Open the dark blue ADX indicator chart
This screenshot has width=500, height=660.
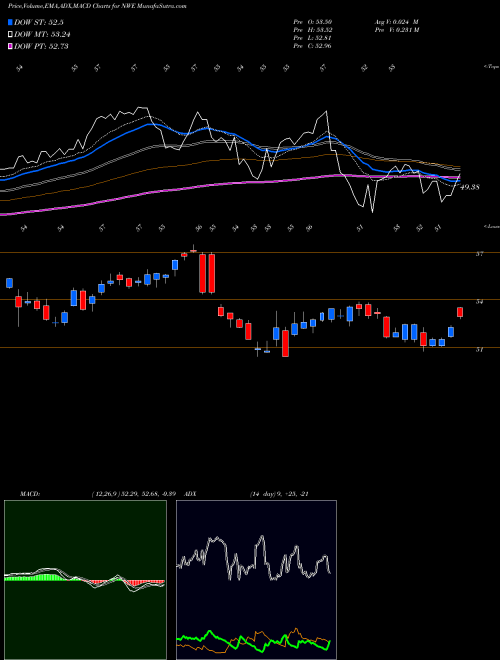[x=256, y=580]
